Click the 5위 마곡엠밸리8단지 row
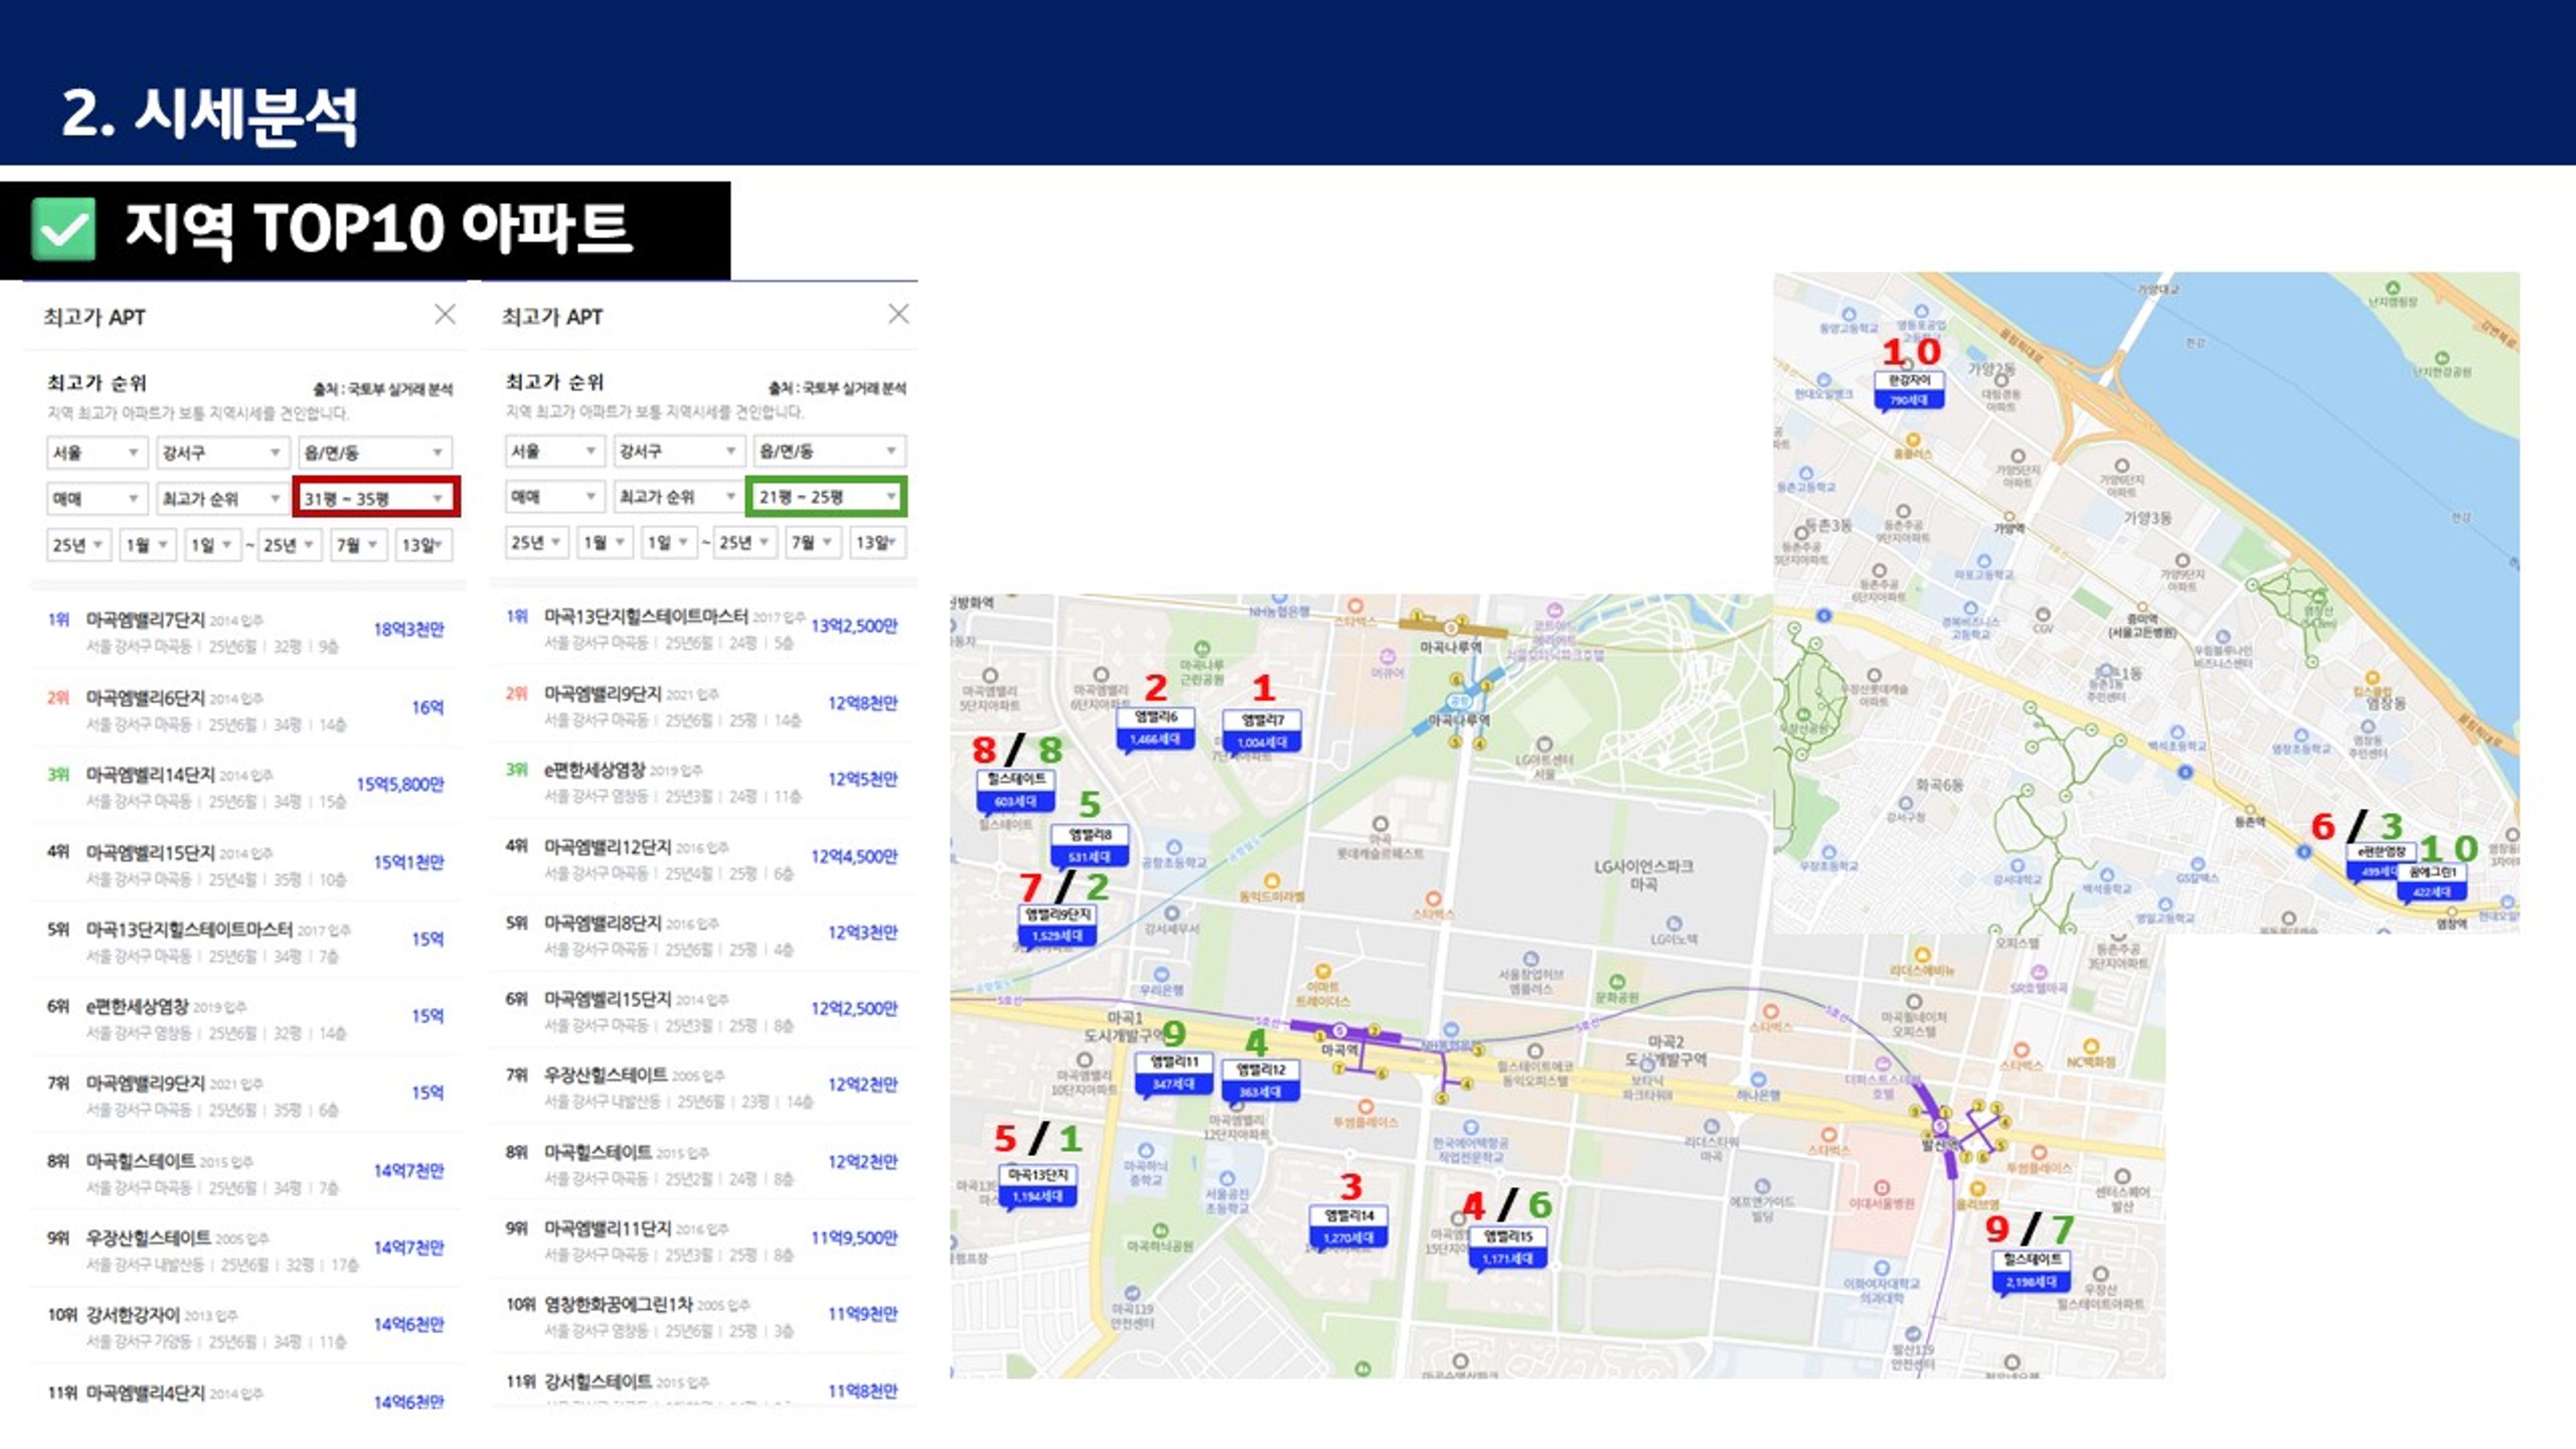The width and height of the screenshot is (2576, 1449). pyautogui.click(x=703, y=934)
